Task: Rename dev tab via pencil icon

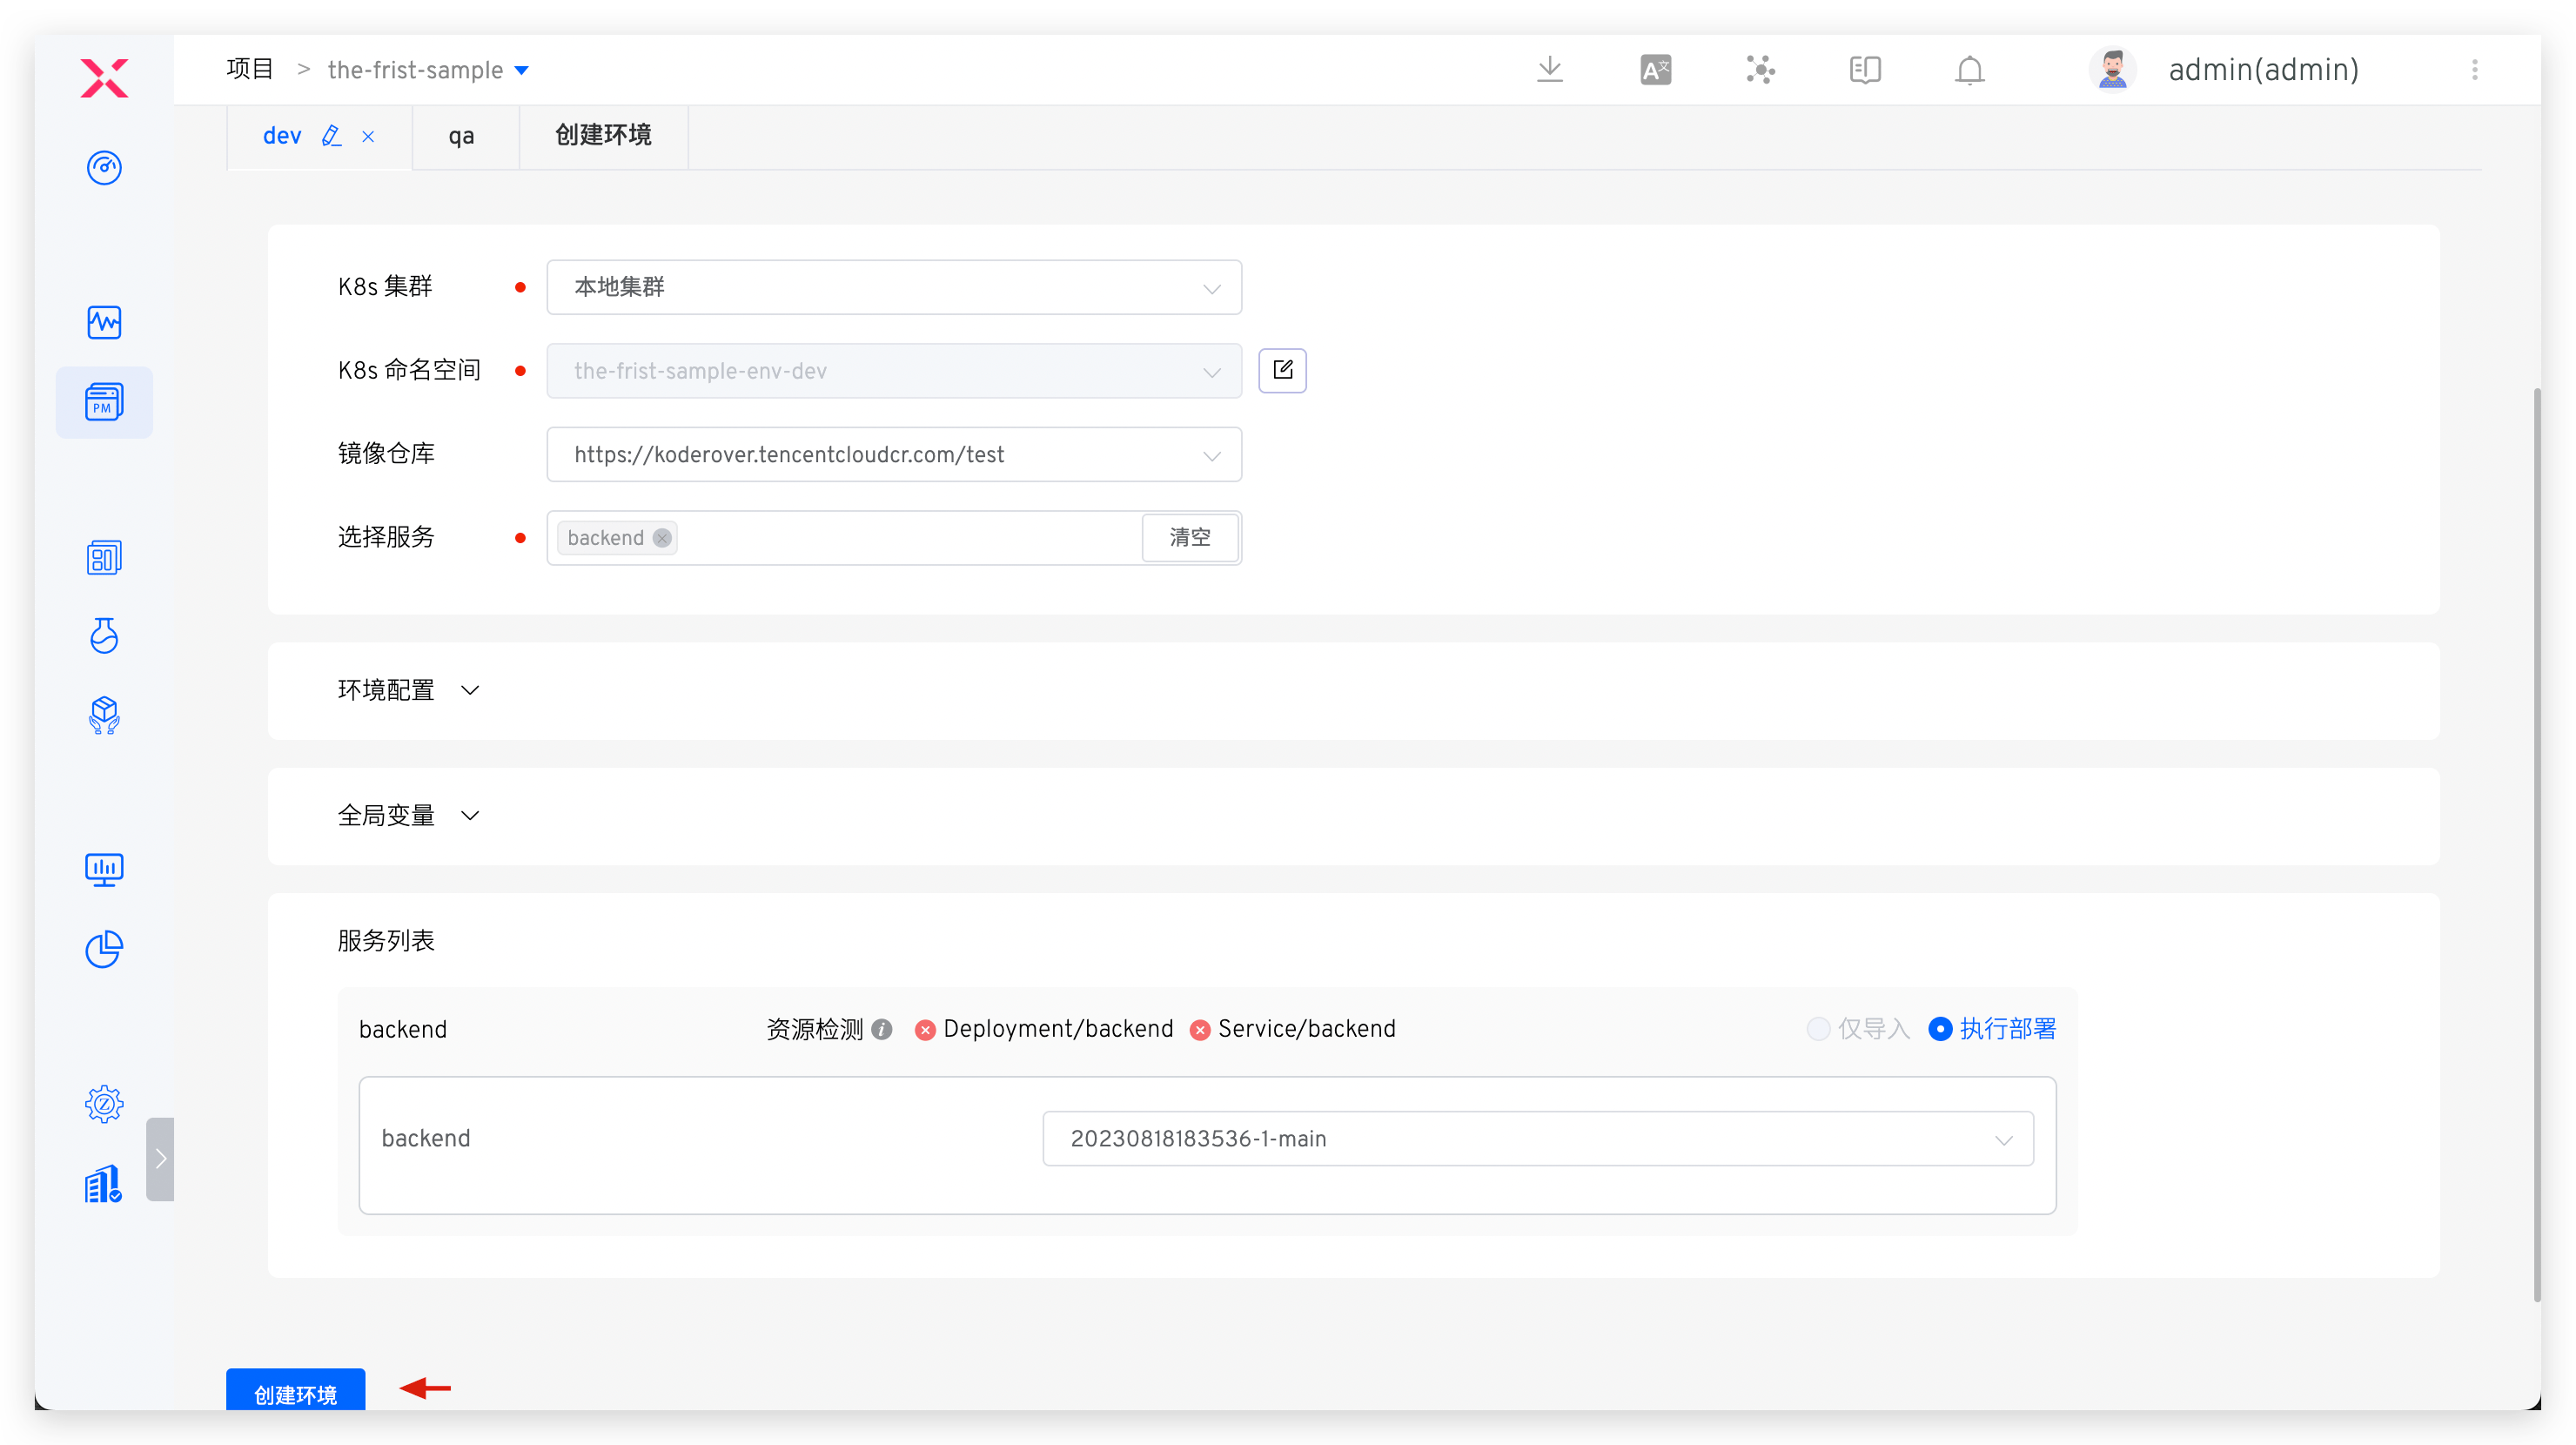Action: 331,136
